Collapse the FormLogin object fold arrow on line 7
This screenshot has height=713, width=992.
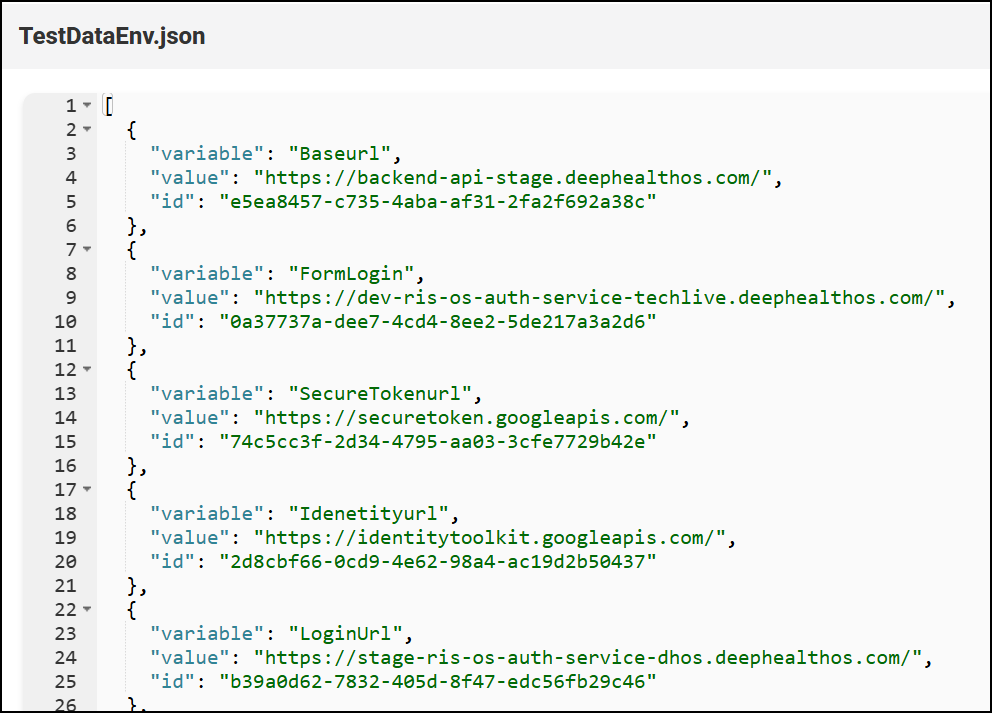87,249
